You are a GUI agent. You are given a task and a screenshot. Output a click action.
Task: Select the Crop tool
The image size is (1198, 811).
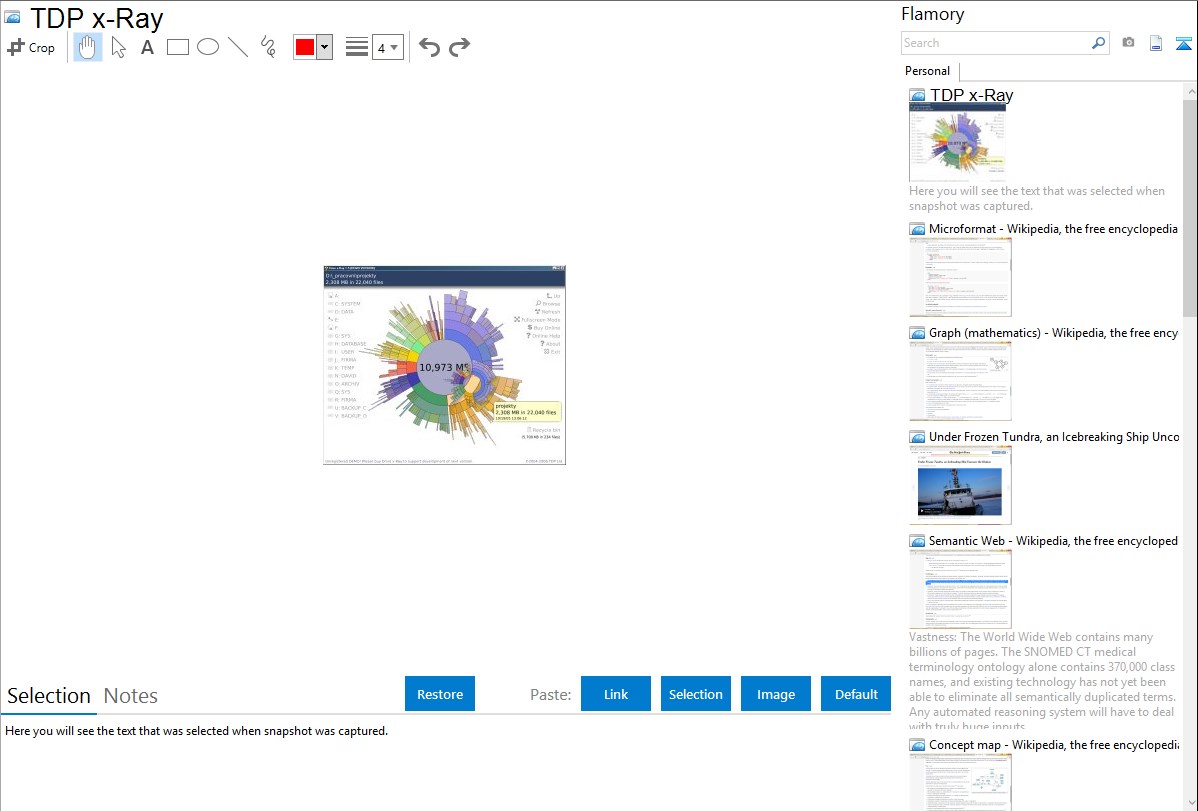[31, 47]
